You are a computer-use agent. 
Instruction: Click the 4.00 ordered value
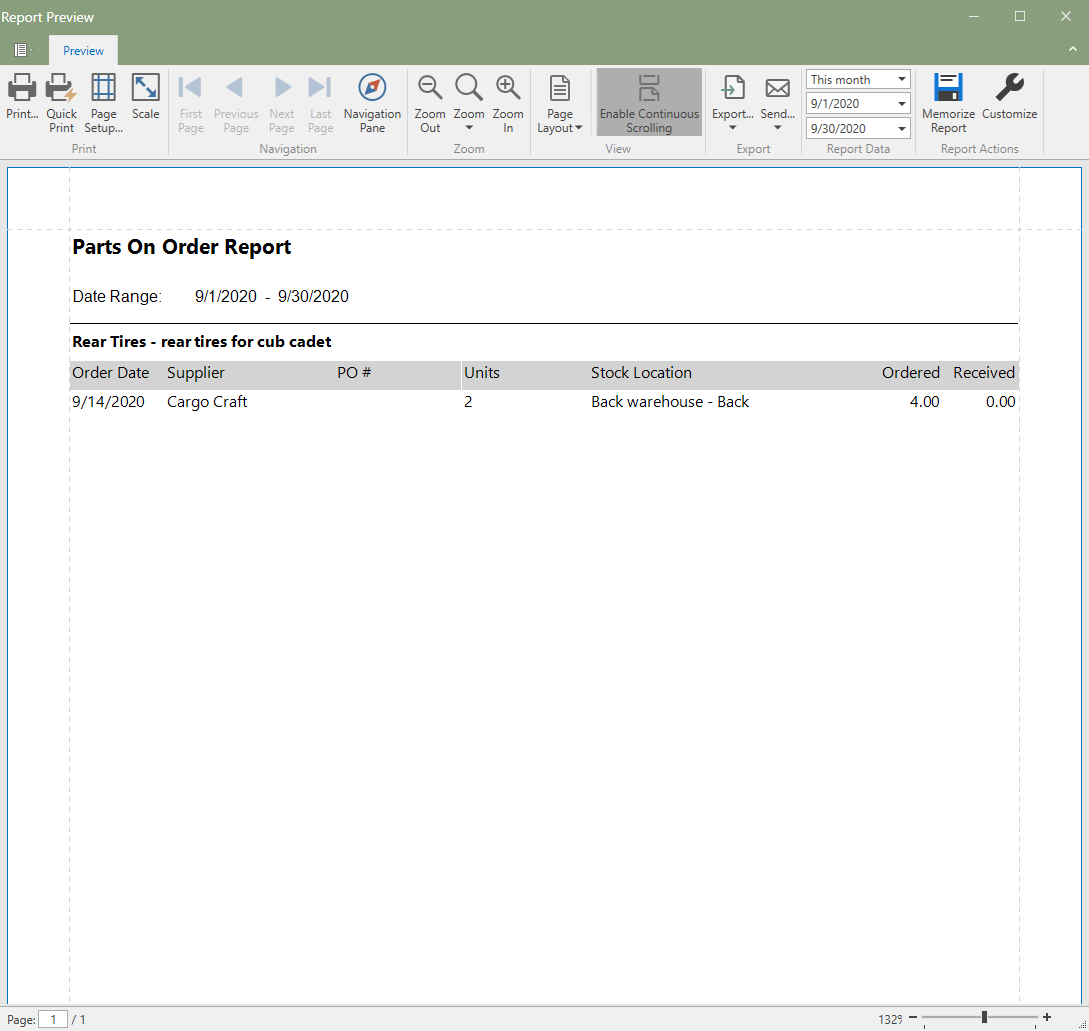[x=924, y=402]
